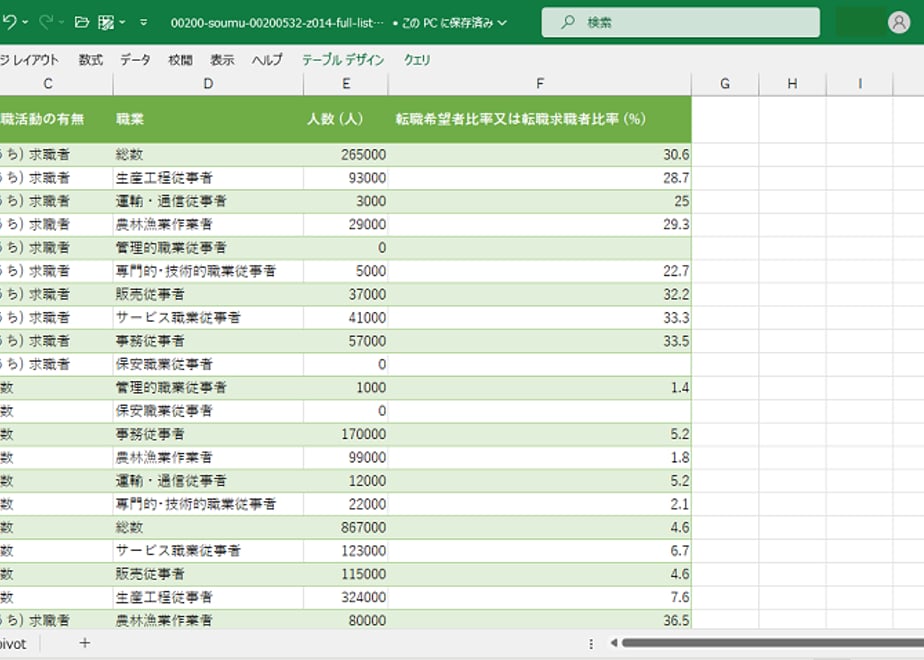Select the cell with value 22.7
The height and width of the screenshot is (660, 924).
540,271
